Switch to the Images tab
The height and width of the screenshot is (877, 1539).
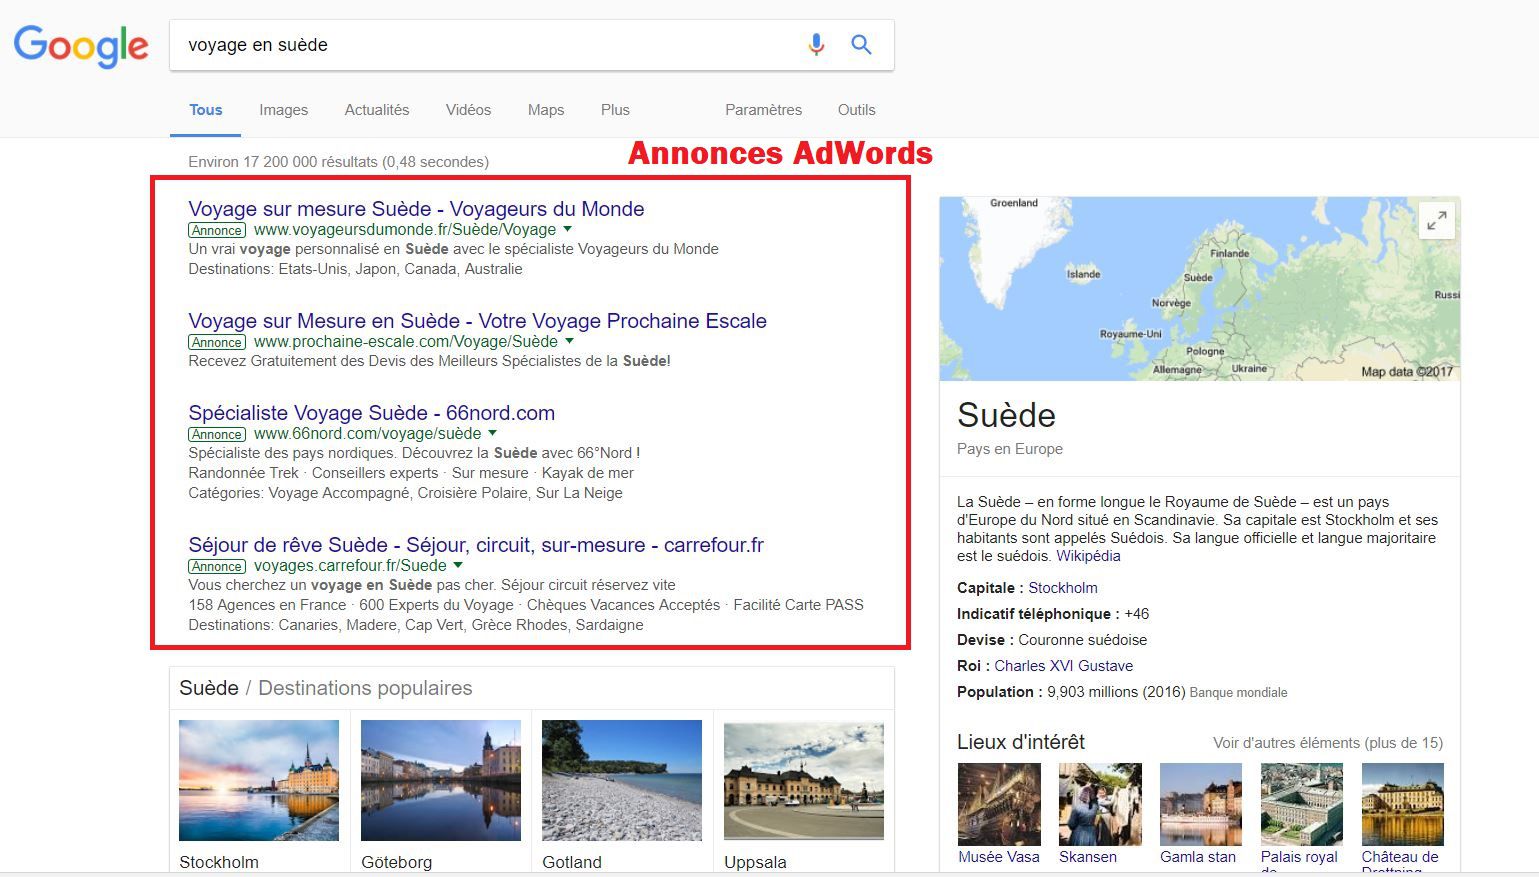pyautogui.click(x=284, y=110)
